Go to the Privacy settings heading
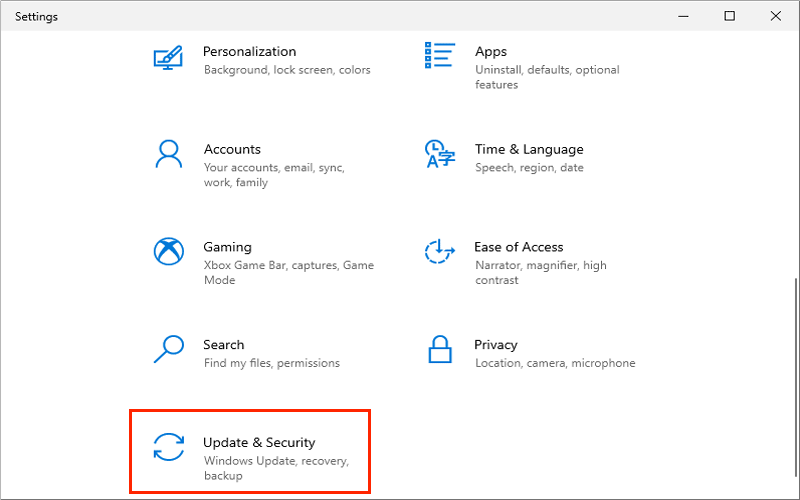 [x=495, y=345]
